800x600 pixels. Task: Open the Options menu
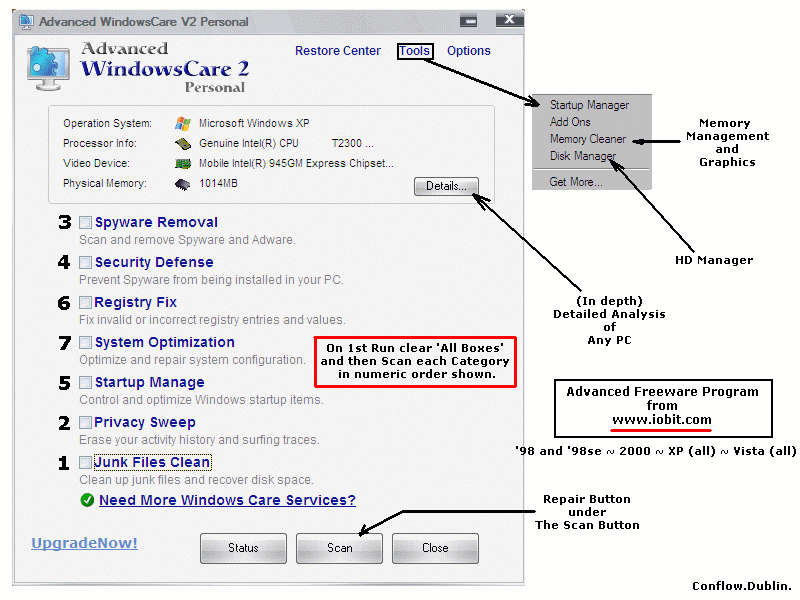click(469, 51)
